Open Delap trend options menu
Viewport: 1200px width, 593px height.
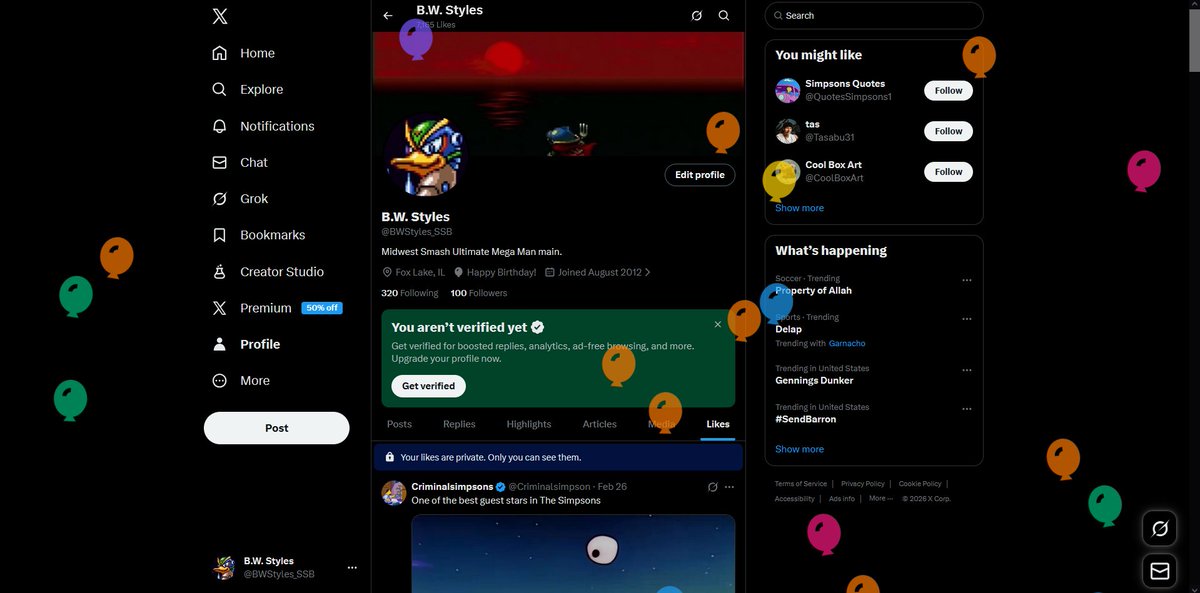pyautogui.click(x=967, y=319)
